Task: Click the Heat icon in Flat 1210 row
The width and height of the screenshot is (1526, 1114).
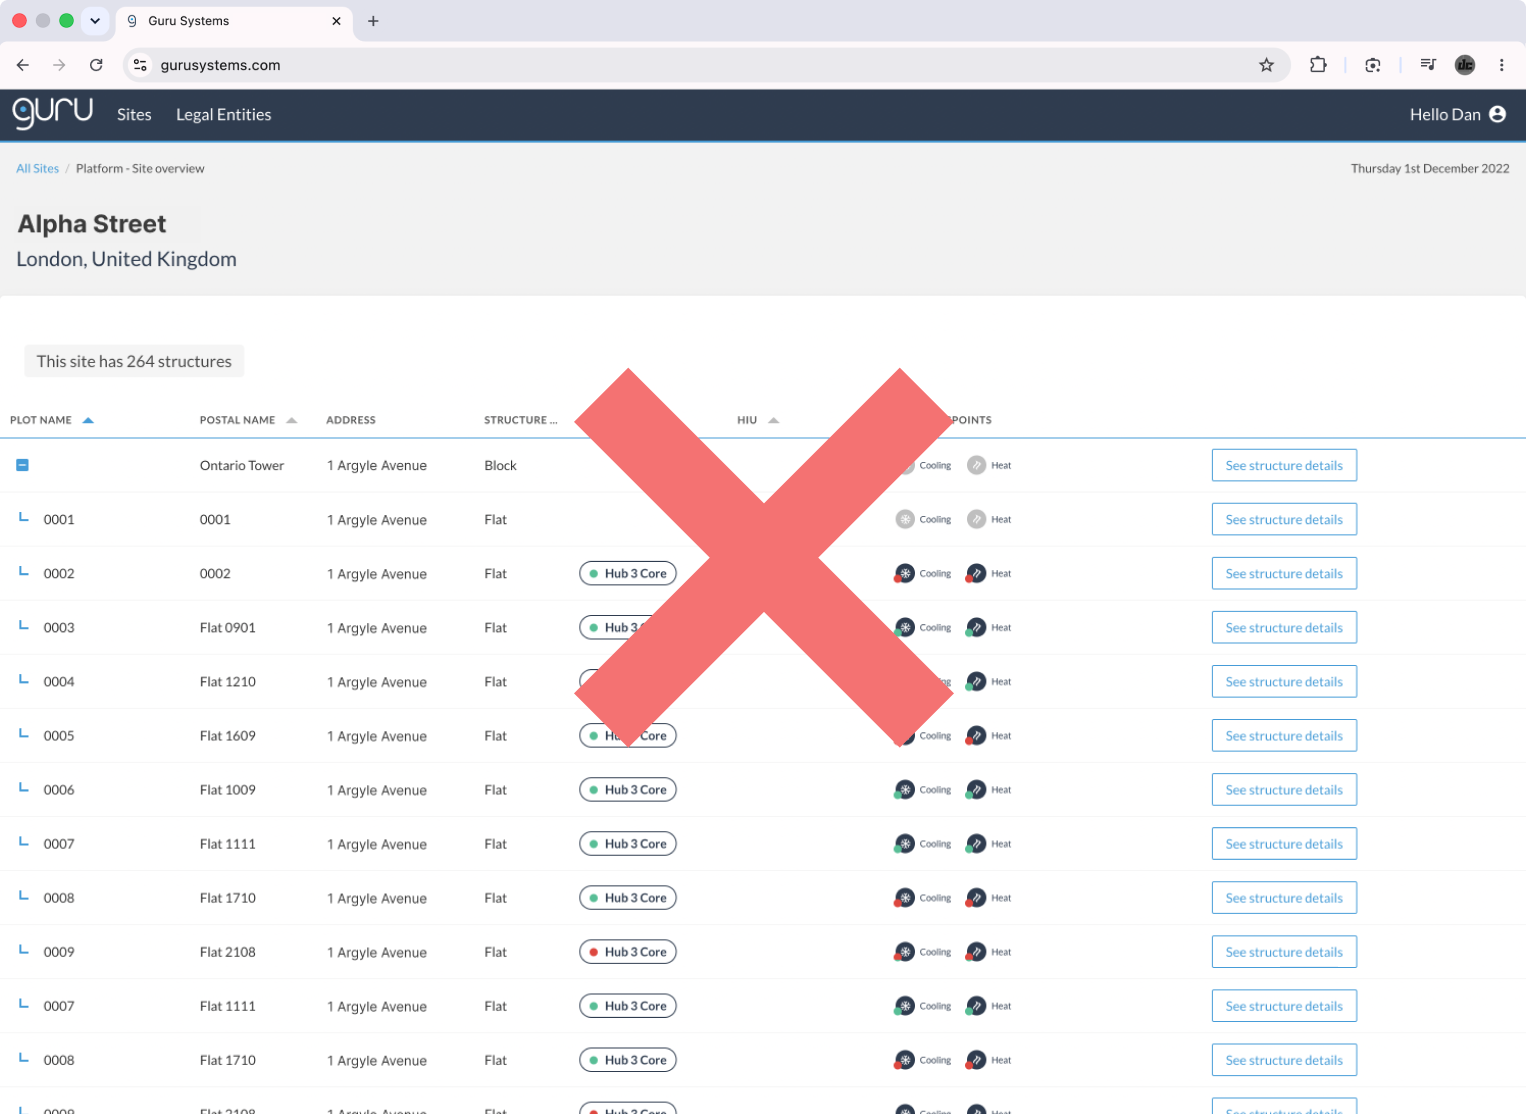Action: [976, 681]
